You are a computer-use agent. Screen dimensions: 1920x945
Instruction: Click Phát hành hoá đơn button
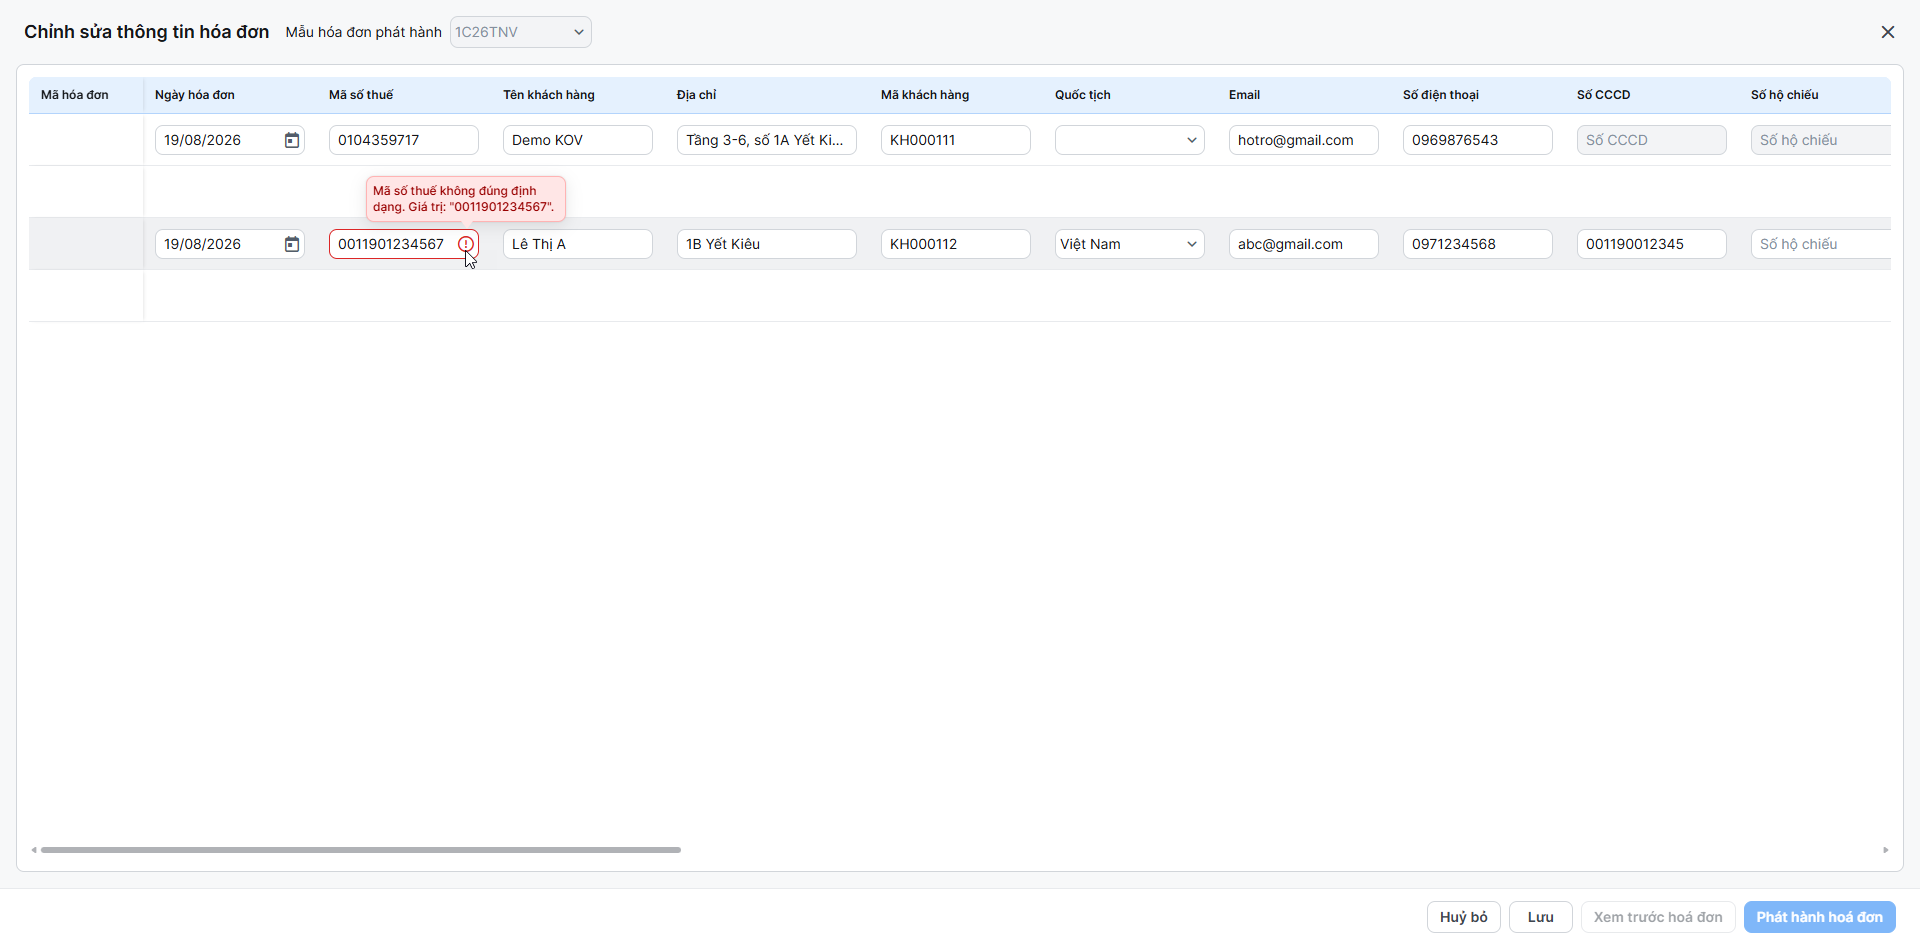(1819, 917)
